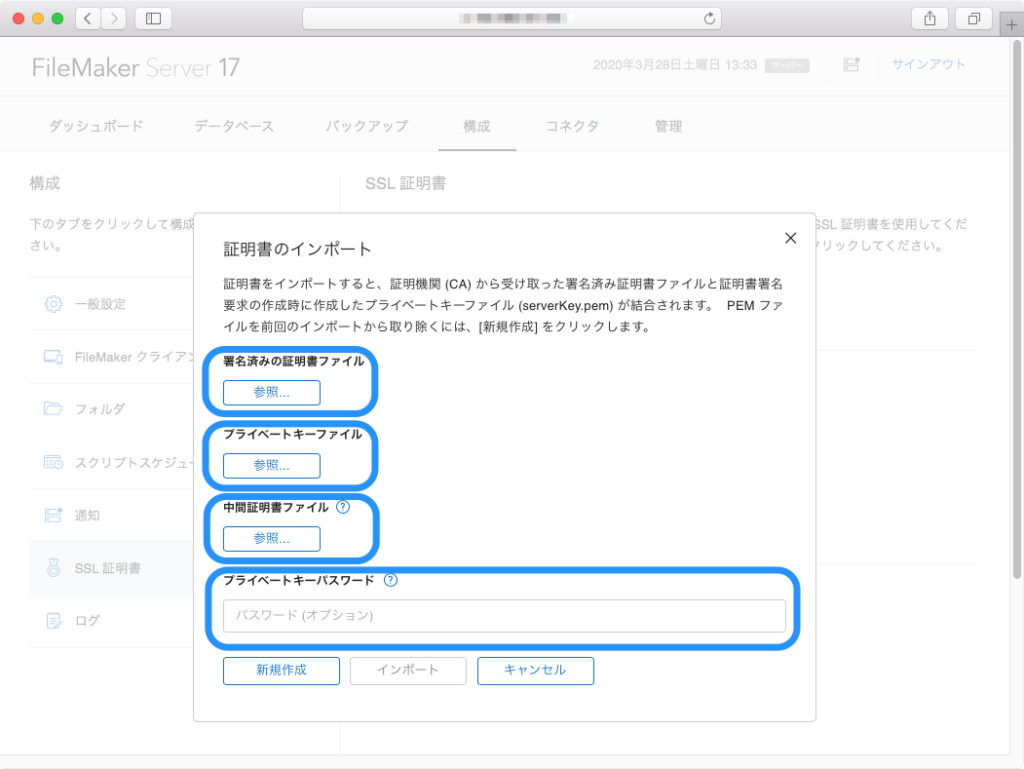Reload the page with the refresh icon
This screenshot has height=769, width=1024.
click(709, 18)
